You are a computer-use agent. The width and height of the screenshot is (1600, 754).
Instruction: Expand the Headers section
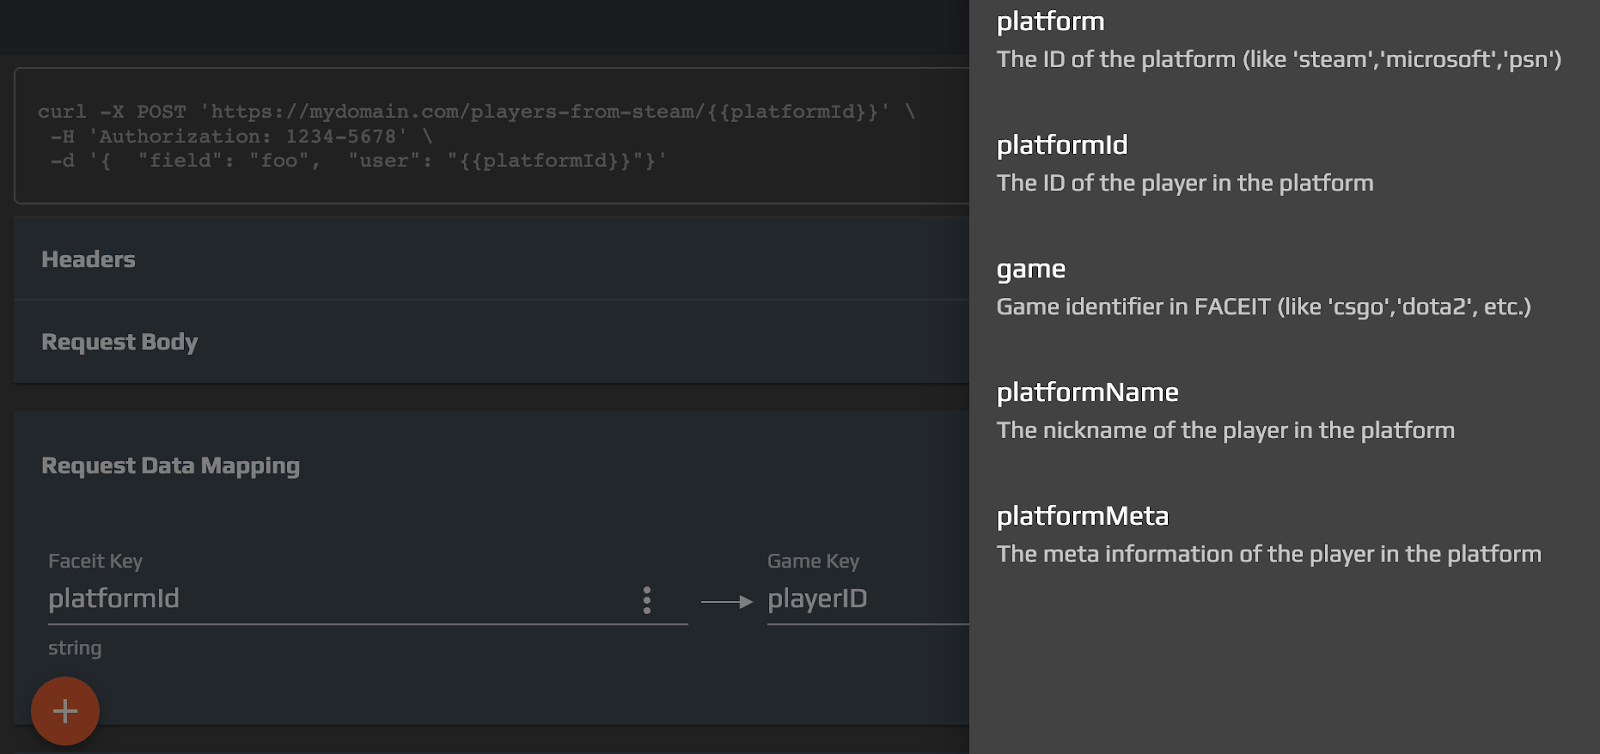pos(491,259)
